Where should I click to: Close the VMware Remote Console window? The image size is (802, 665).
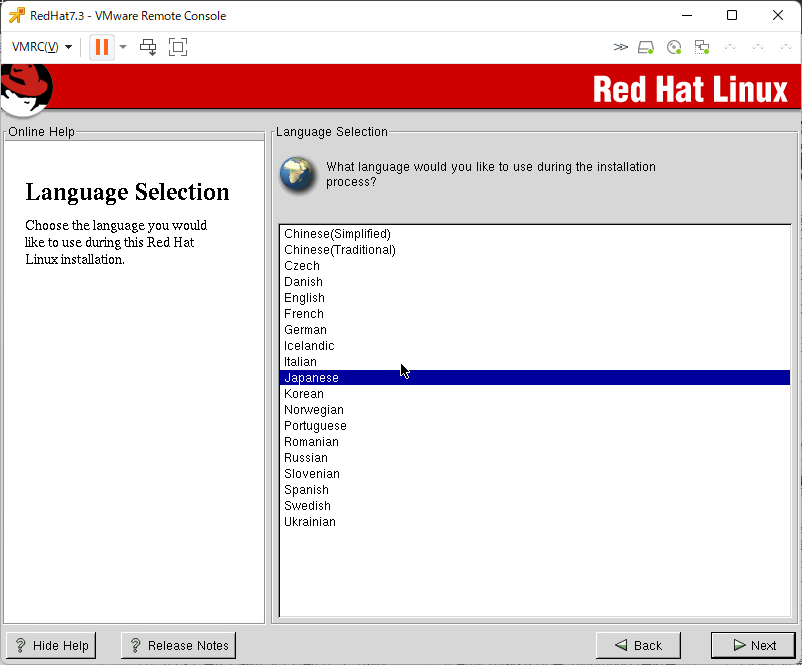coord(777,15)
